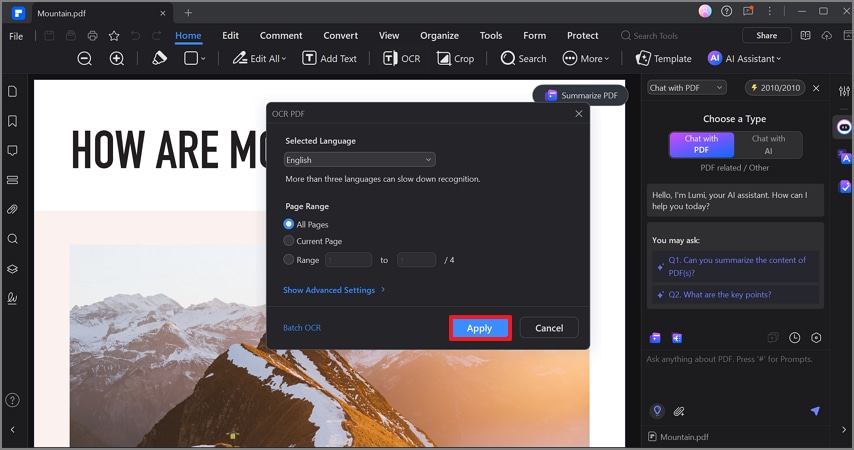Click the star favorite icon

(x=114, y=36)
